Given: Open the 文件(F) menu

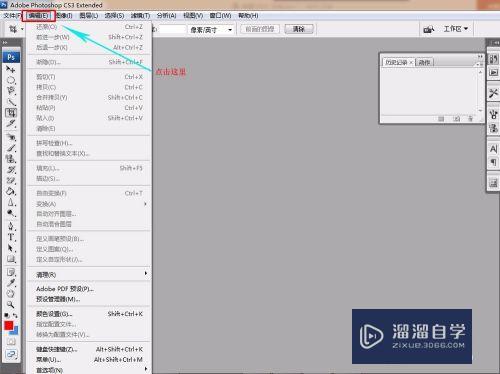Looking at the screenshot, I should (x=12, y=16).
